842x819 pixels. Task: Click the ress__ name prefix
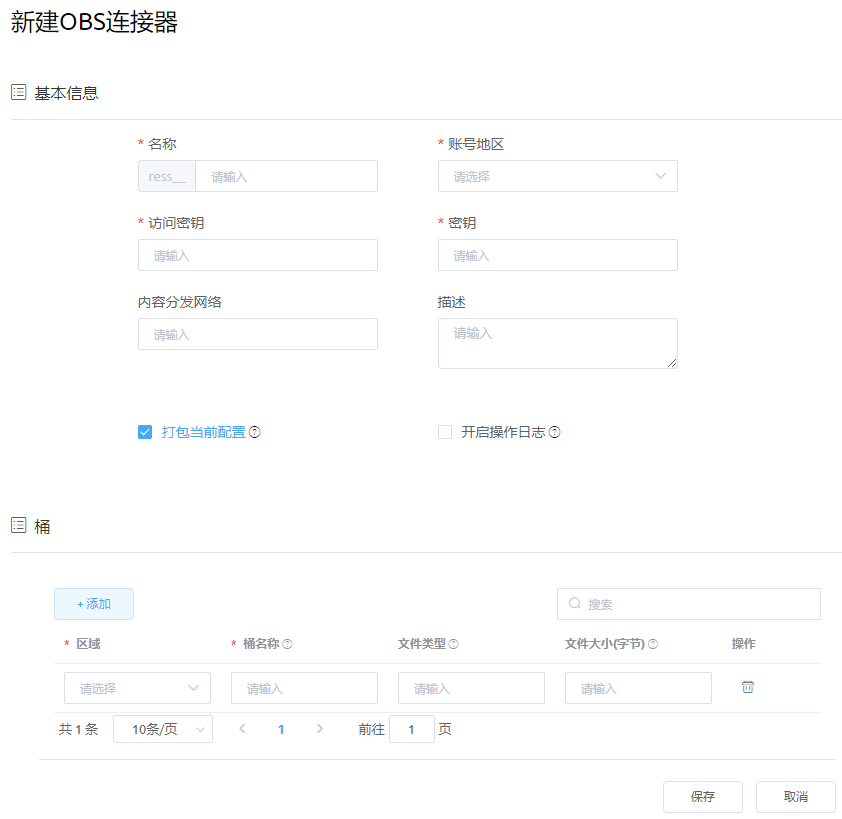167,176
